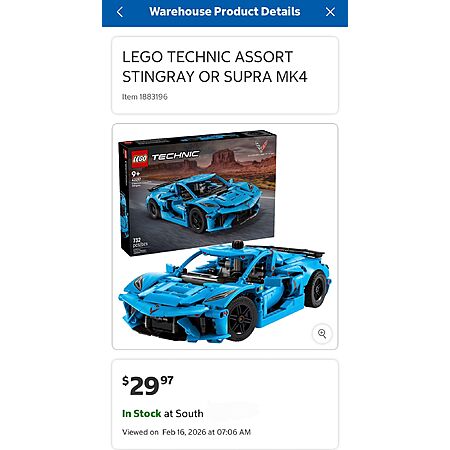This screenshot has width=450, height=450.
Task: Click the 732 pieces label on box
Action: pos(140,242)
